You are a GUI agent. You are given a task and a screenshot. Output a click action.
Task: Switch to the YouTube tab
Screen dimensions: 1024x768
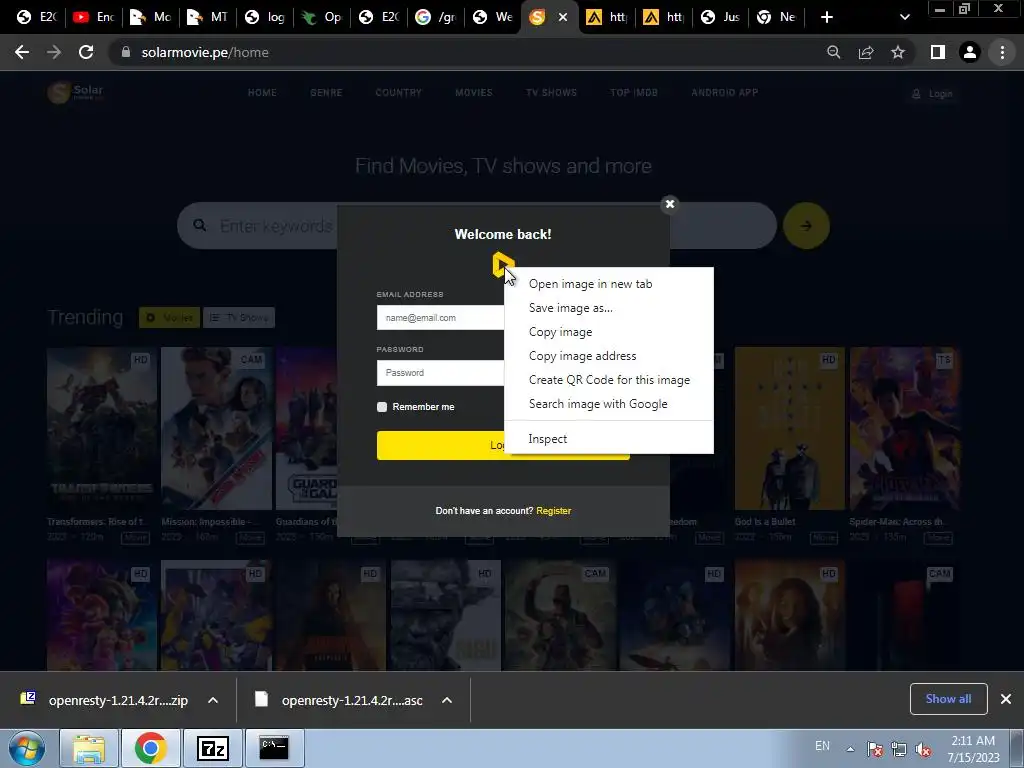[x=93, y=17]
